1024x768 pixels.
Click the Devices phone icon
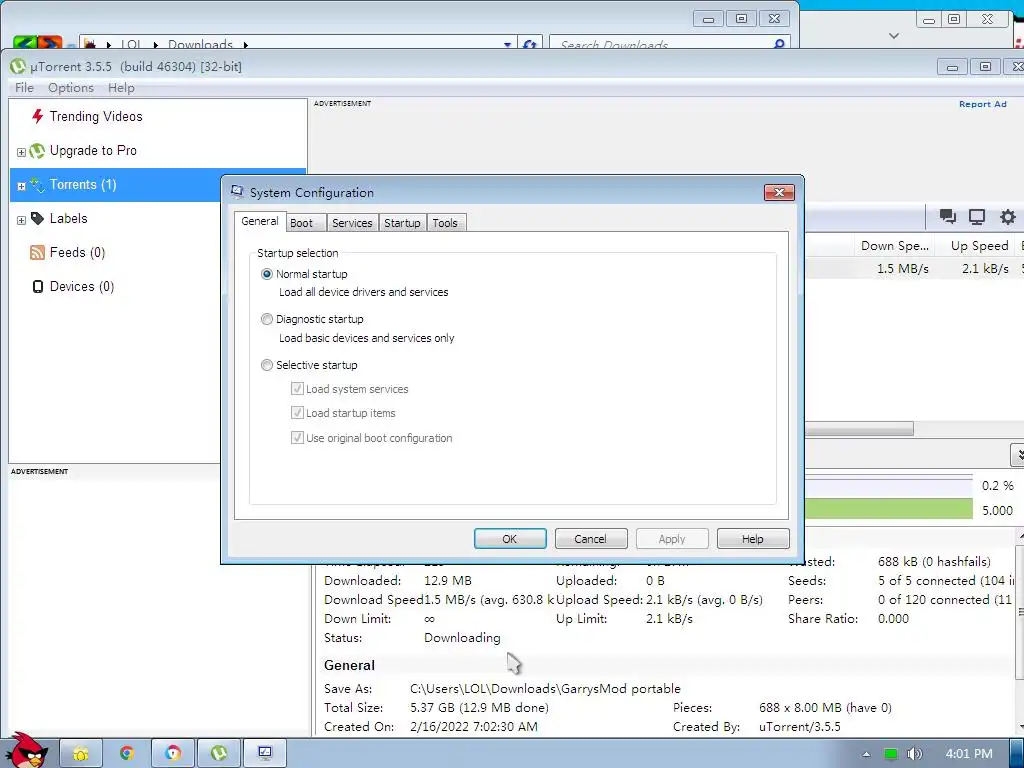38,287
